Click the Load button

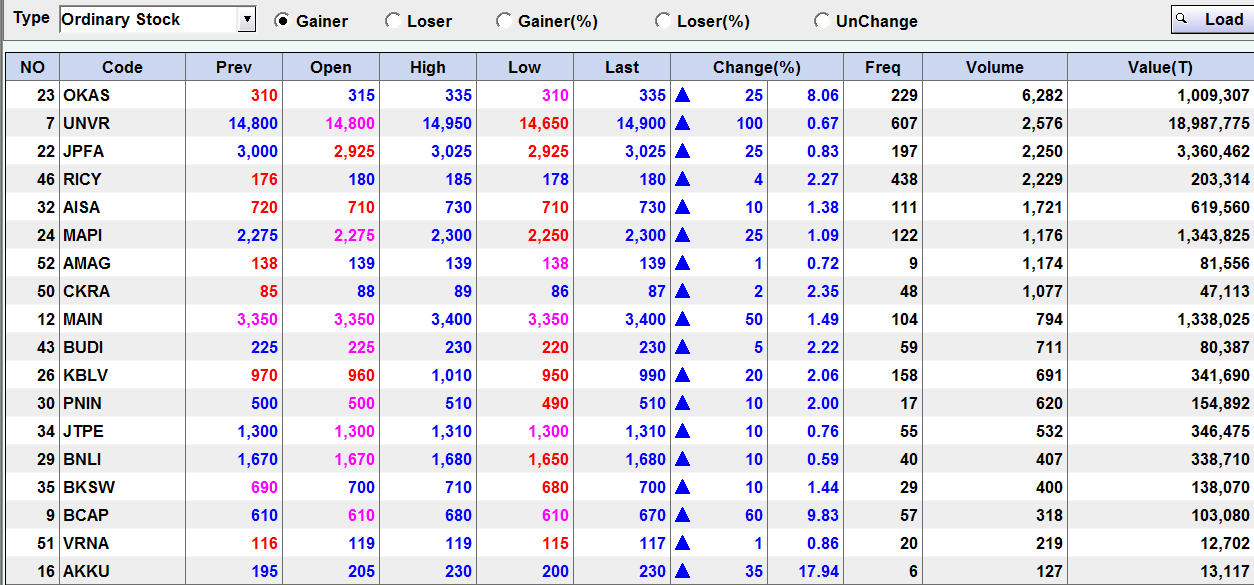[x=1212, y=19]
